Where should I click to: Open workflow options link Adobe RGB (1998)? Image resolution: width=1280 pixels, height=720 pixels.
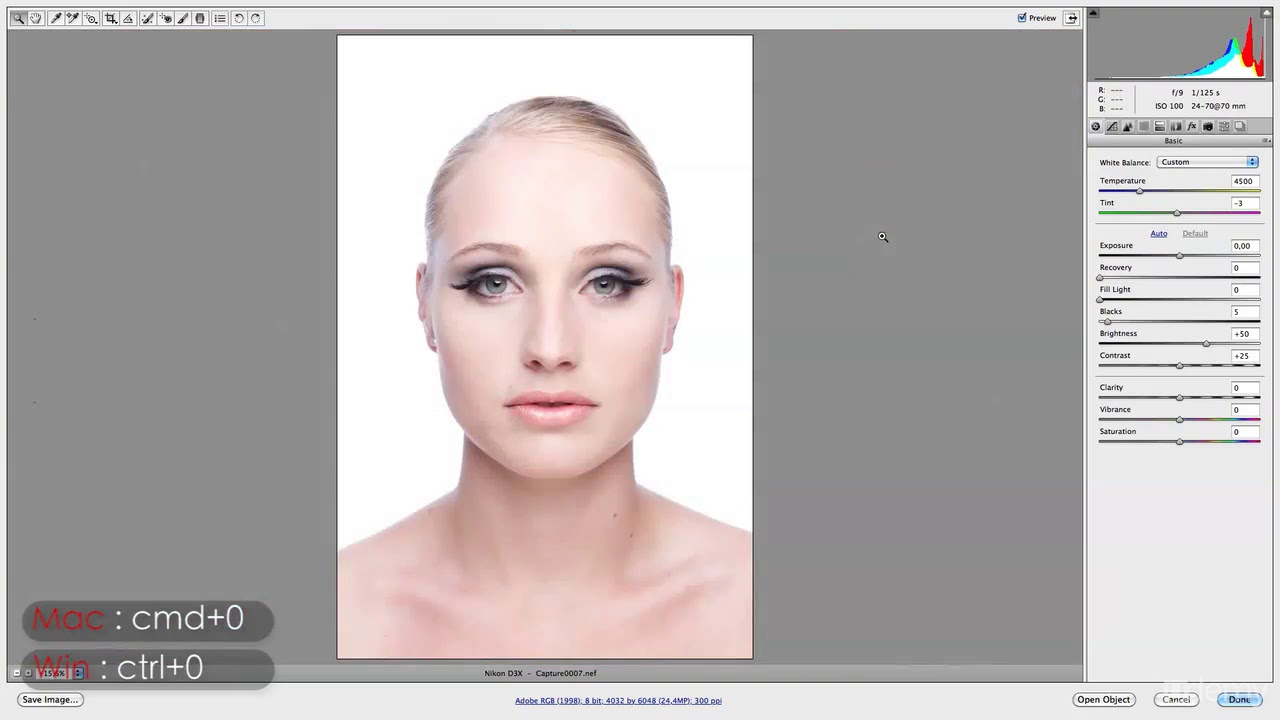618,701
